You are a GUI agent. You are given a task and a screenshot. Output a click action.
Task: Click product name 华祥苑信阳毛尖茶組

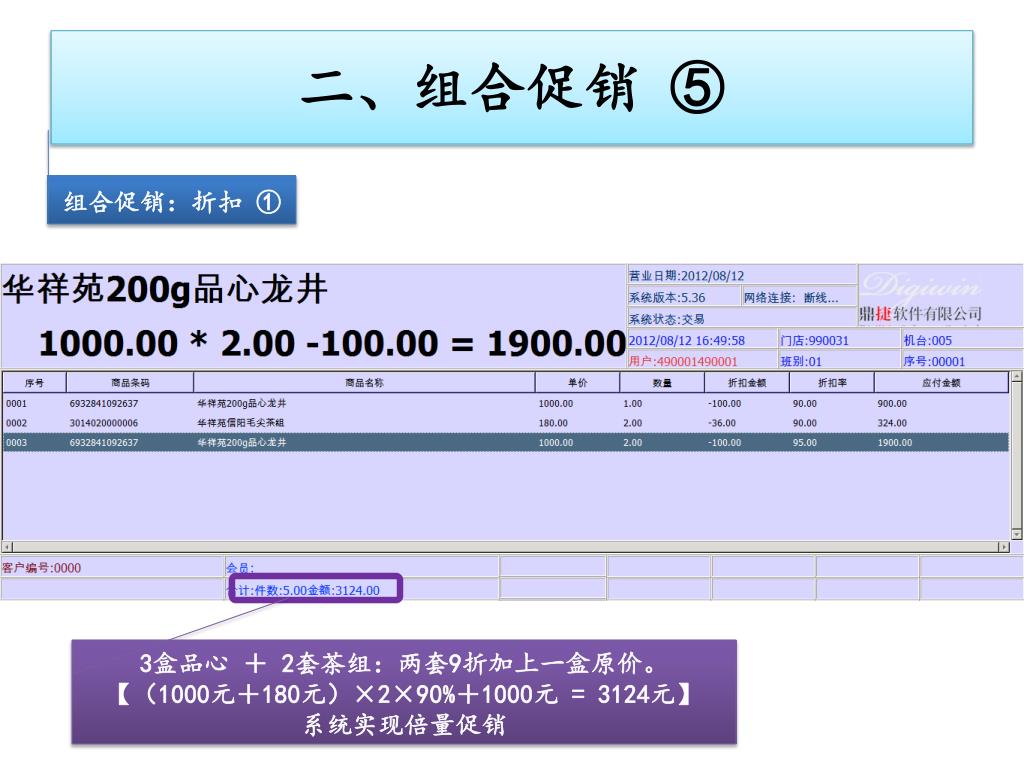pyautogui.click(x=241, y=423)
